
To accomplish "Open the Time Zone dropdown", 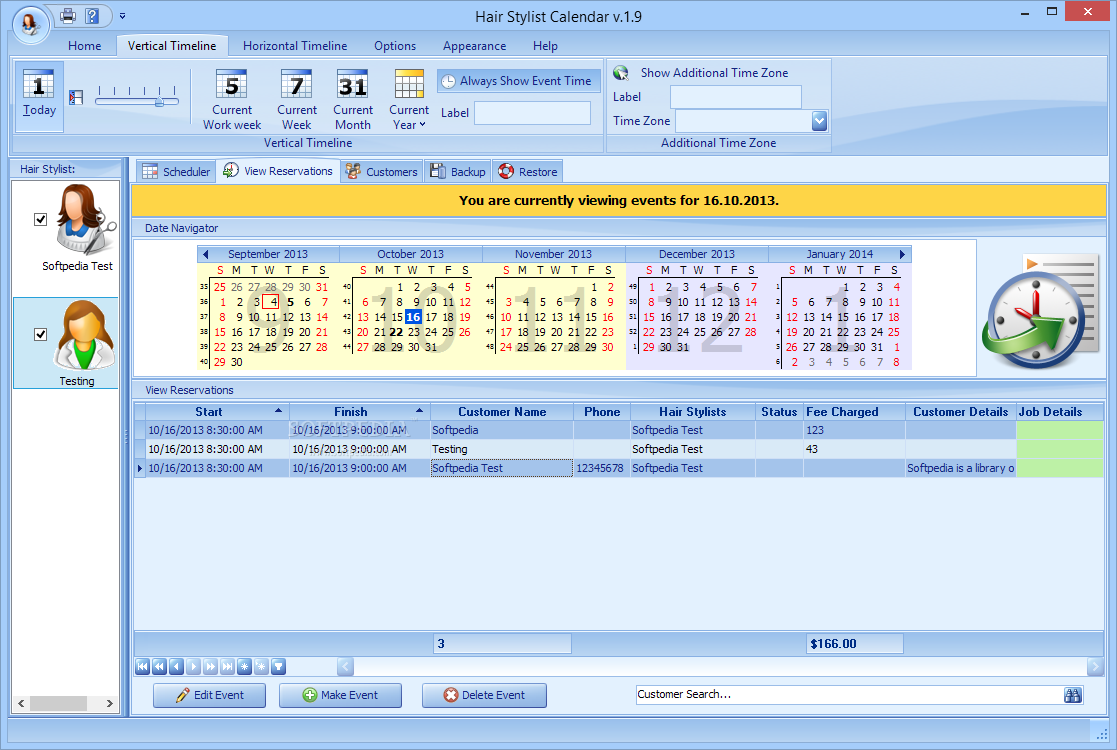I will coord(819,121).
